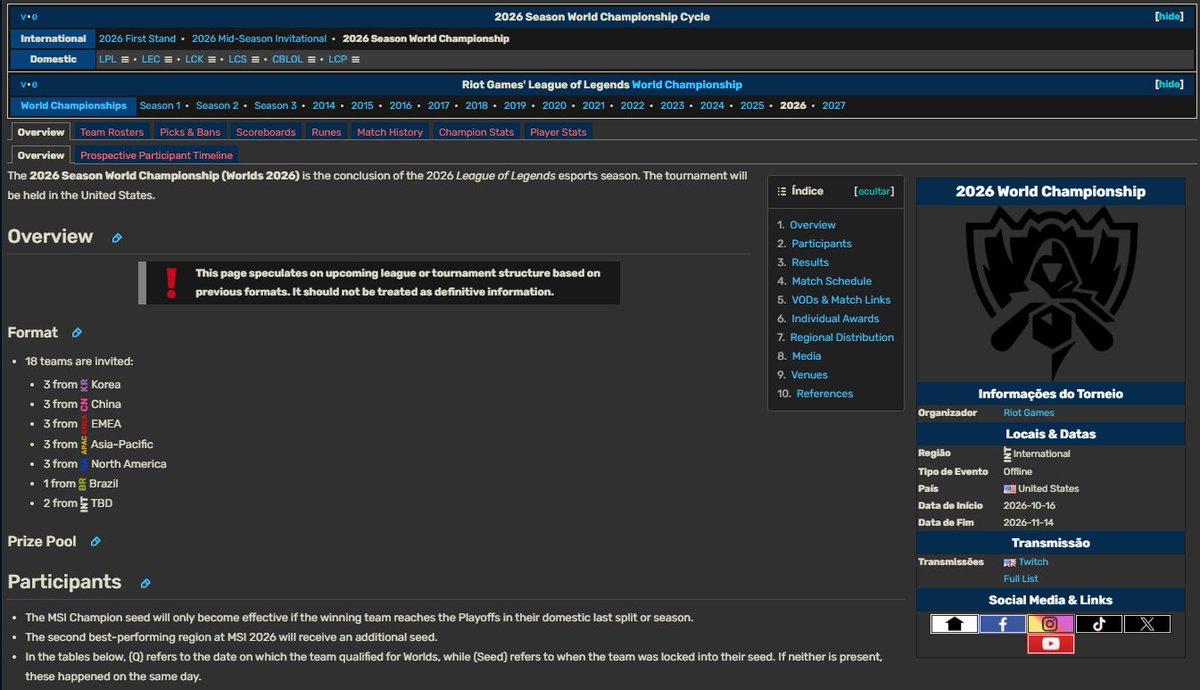Open the 2027 World Championship link
This screenshot has height=690, width=1200.
[833, 106]
